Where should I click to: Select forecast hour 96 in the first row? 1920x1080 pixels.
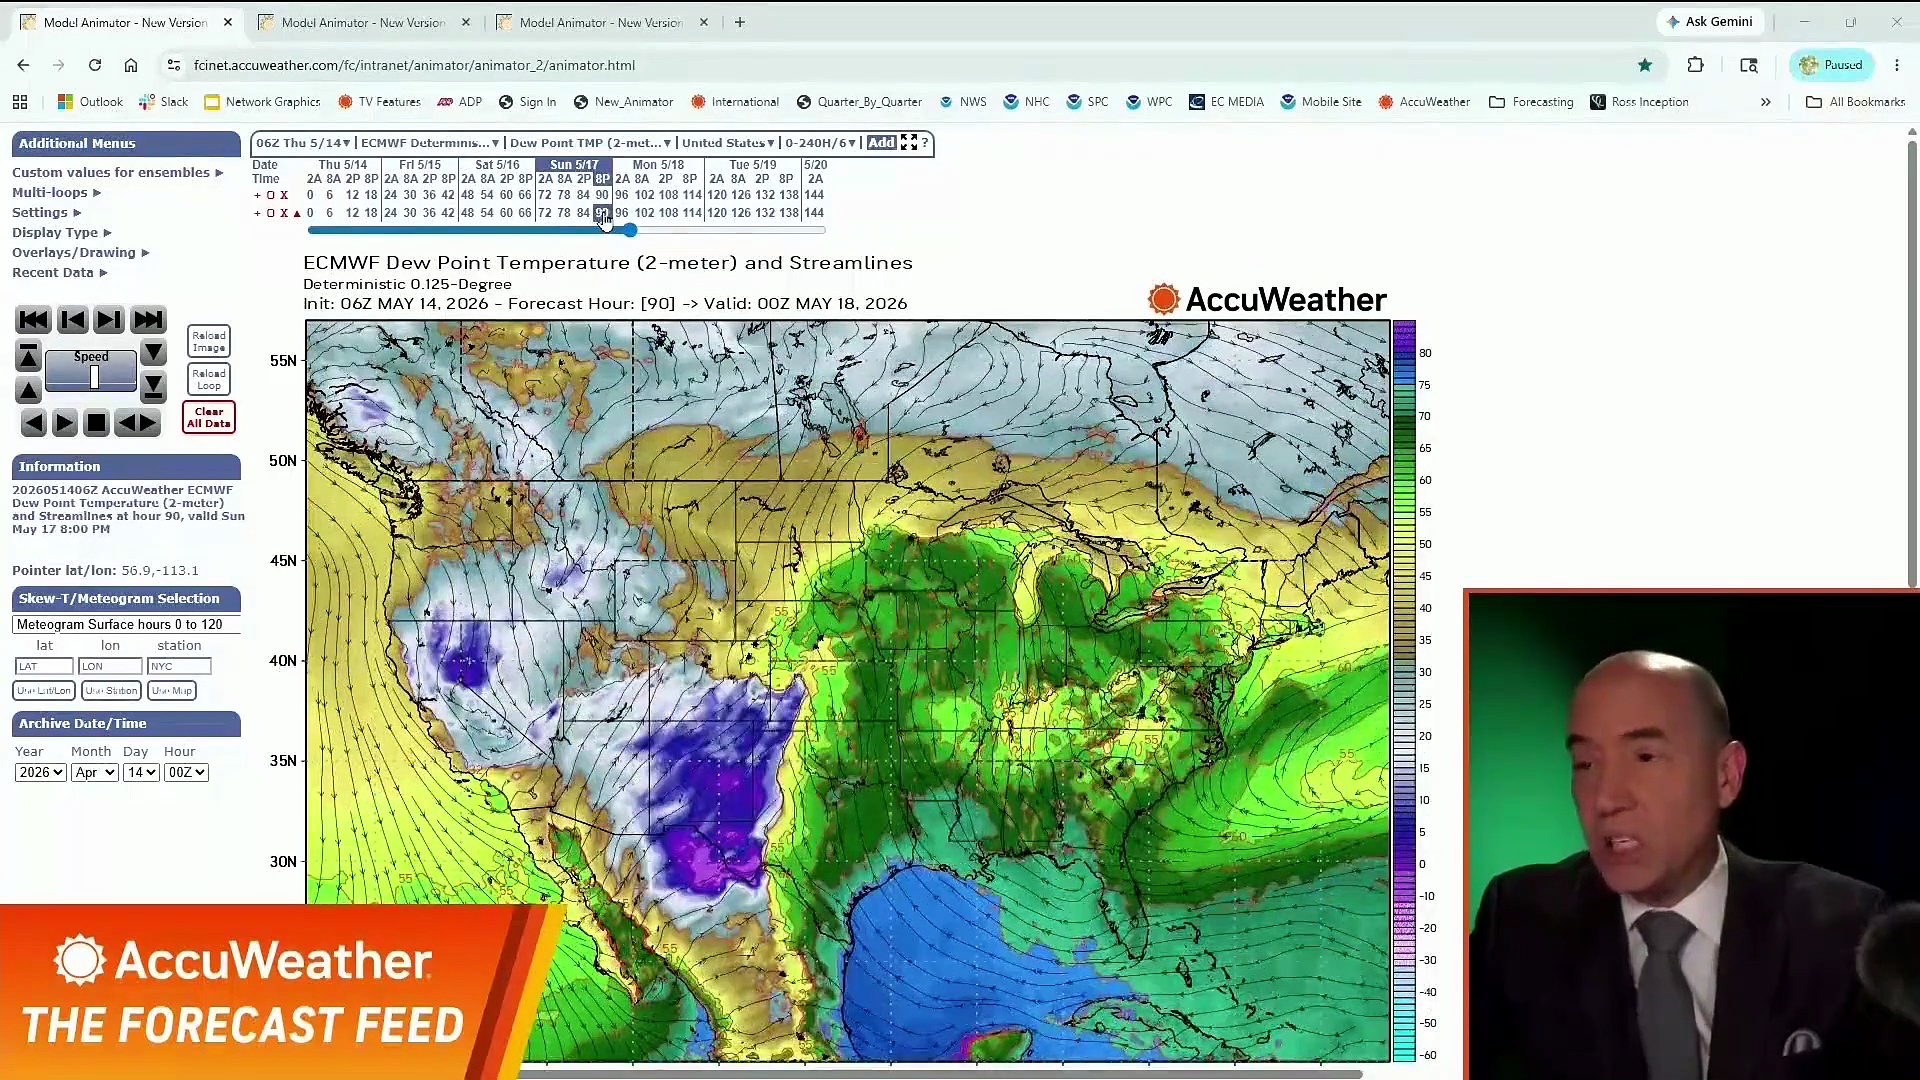tap(621, 195)
